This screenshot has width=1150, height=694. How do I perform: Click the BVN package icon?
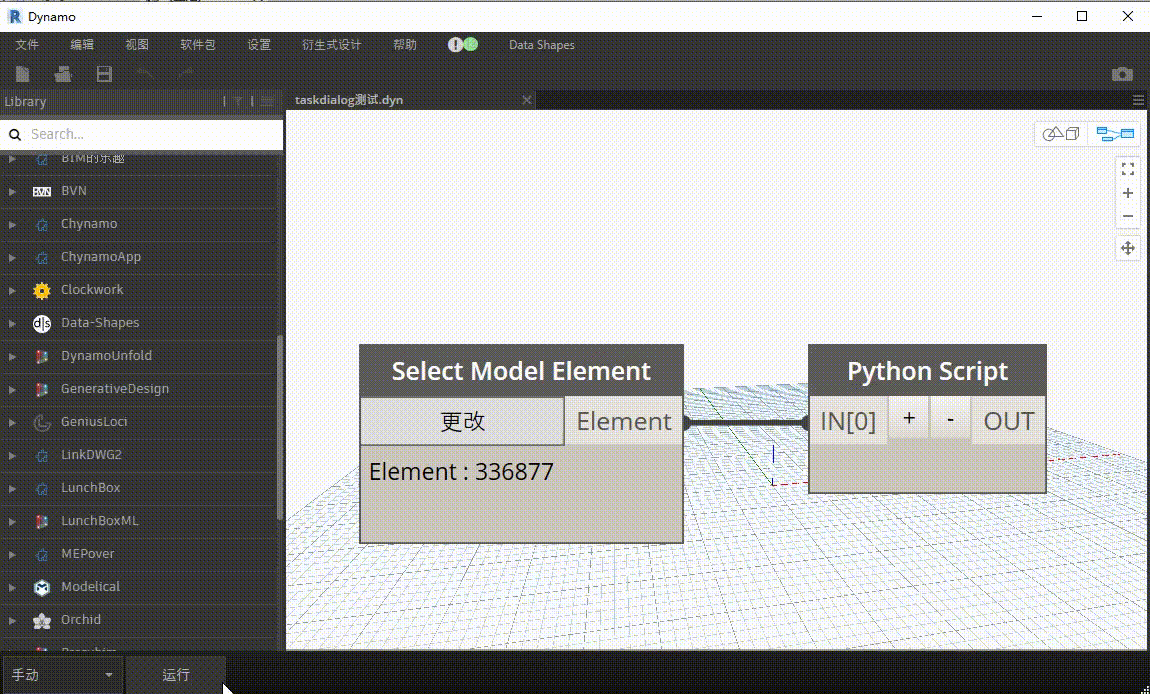tap(42, 191)
